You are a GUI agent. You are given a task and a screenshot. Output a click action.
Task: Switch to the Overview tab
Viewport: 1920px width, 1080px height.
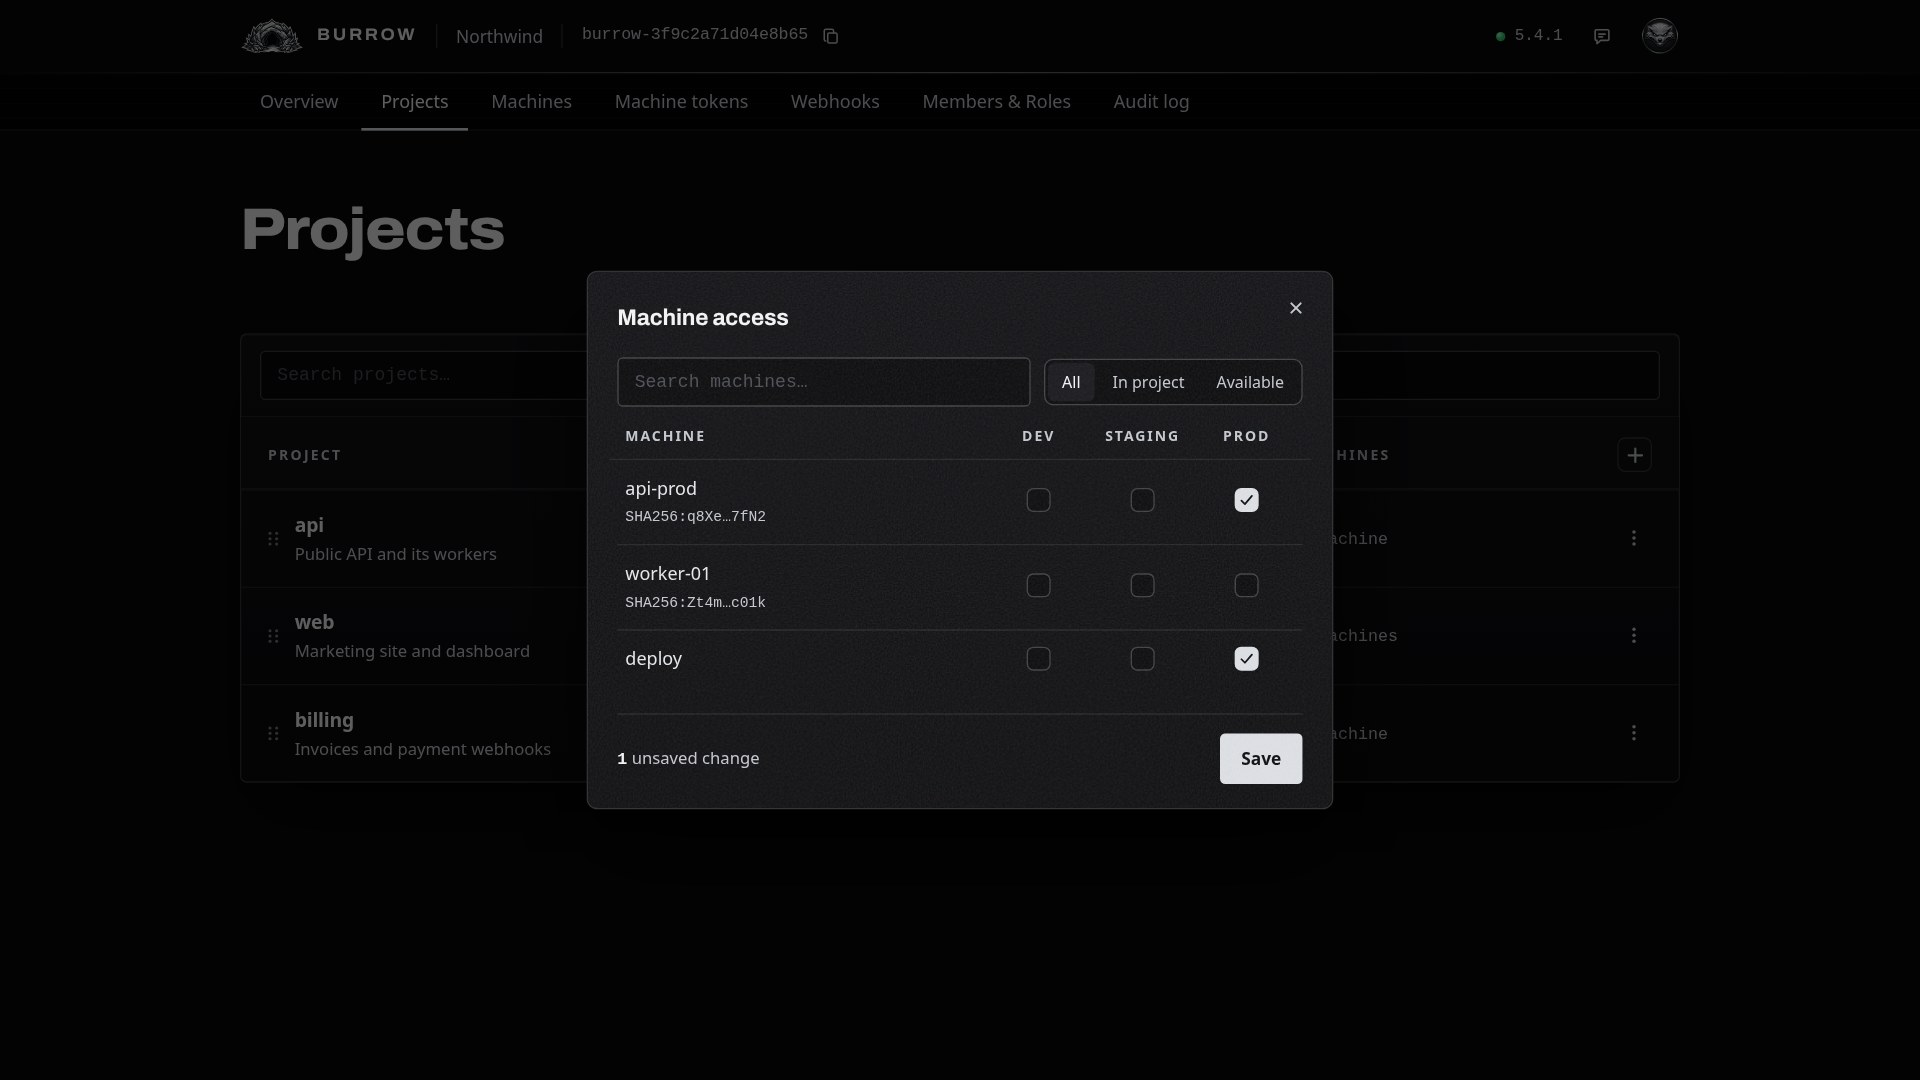pyautogui.click(x=299, y=102)
